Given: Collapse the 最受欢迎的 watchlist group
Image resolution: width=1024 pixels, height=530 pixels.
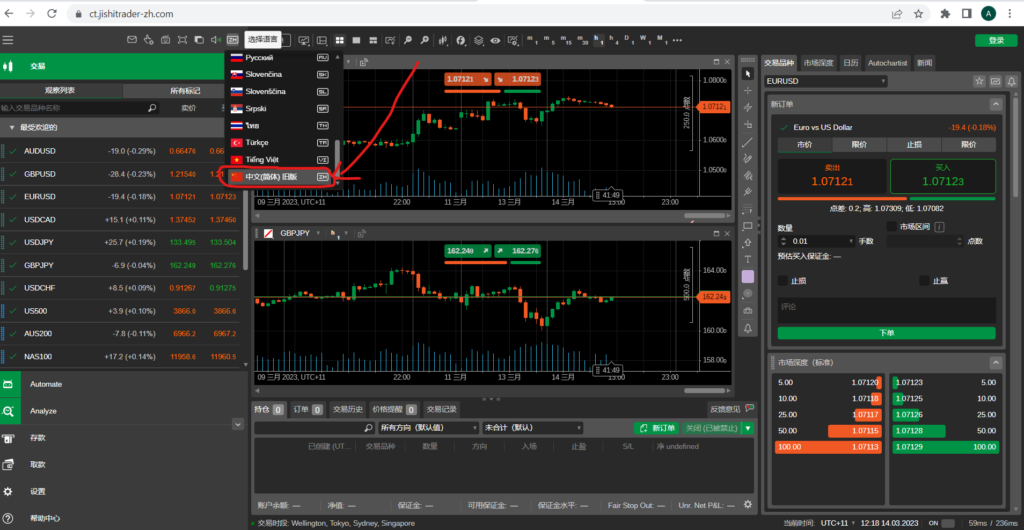Looking at the screenshot, I should (11, 128).
